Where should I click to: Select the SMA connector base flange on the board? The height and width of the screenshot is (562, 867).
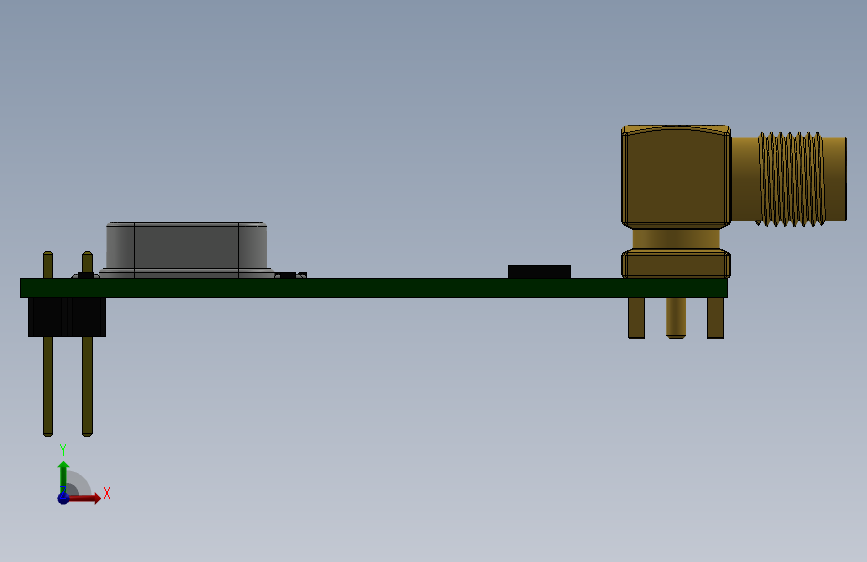676,263
